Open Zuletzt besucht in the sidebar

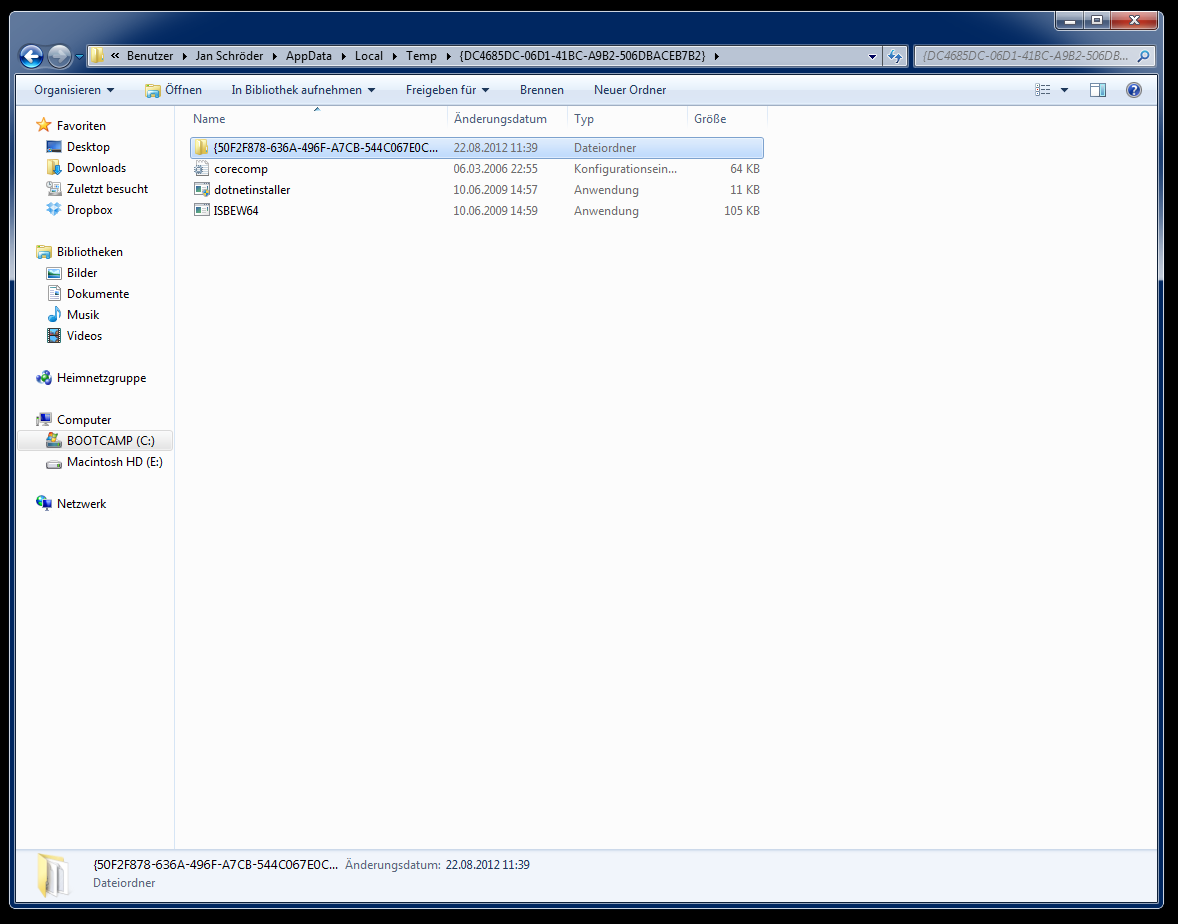(107, 189)
